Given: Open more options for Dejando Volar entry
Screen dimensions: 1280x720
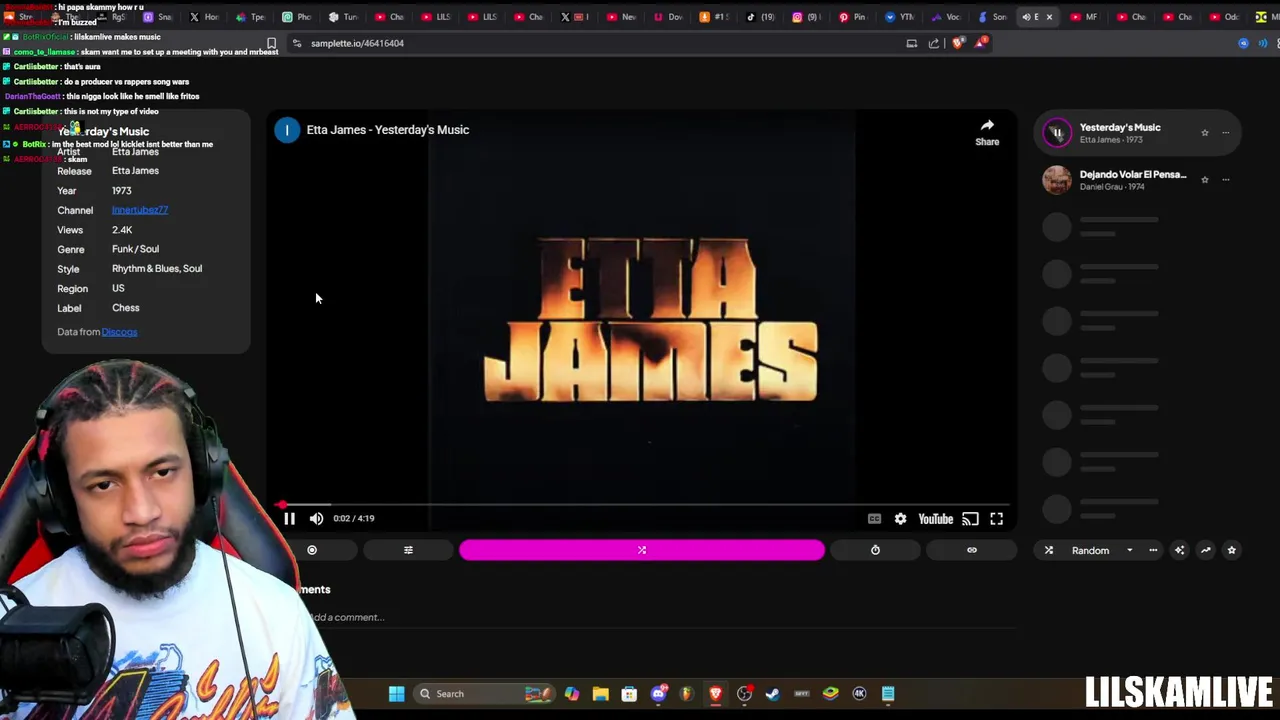Looking at the screenshot, I should point(1226,180).
